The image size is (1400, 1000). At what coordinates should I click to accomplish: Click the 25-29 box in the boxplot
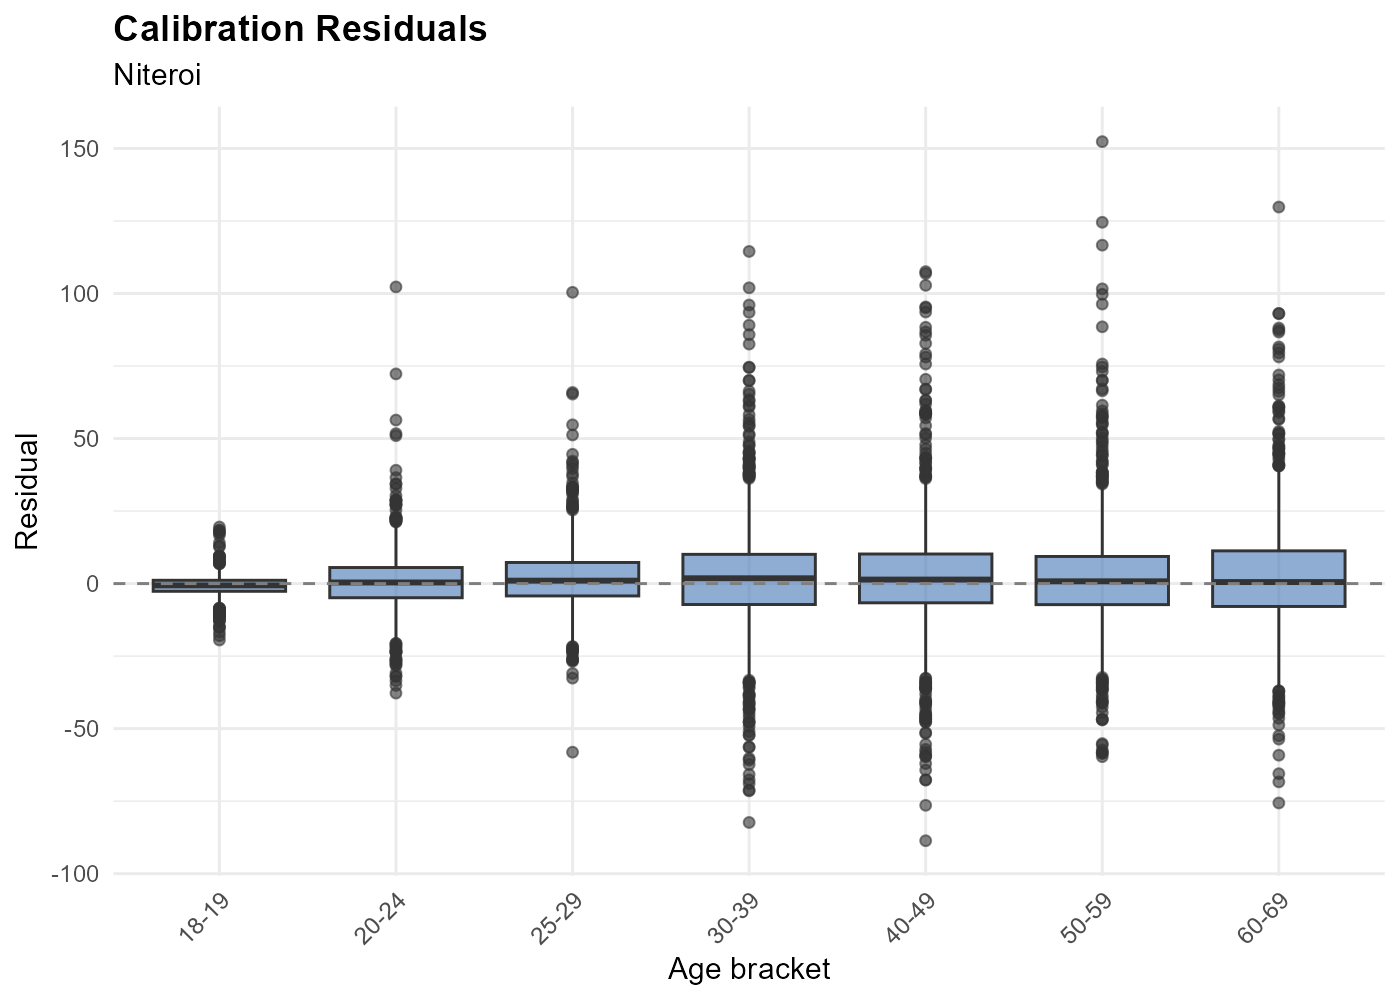pyautogui.click(x=572, y=579)
